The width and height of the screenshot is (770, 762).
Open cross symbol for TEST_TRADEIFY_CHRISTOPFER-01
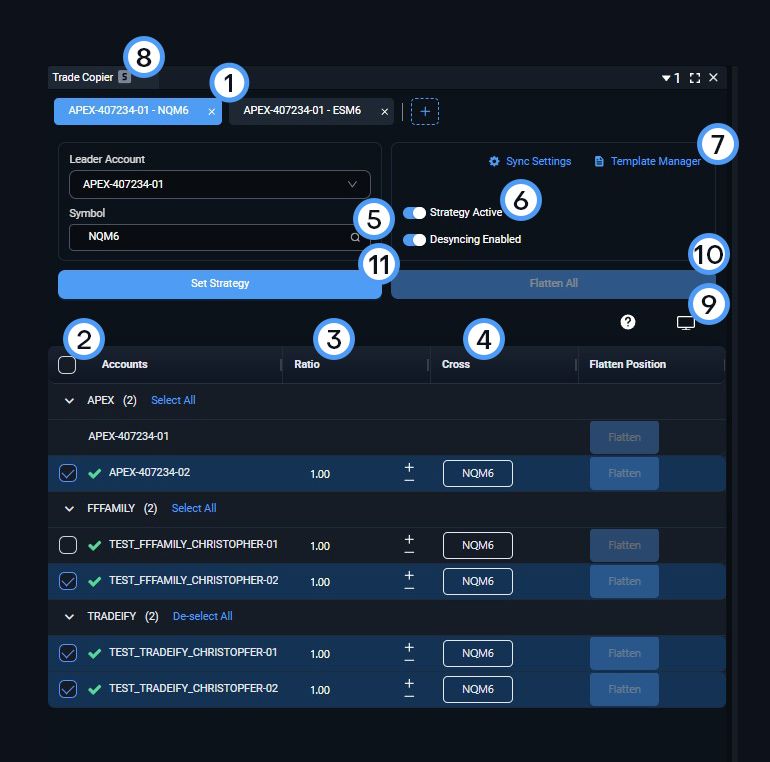[478, 653]
